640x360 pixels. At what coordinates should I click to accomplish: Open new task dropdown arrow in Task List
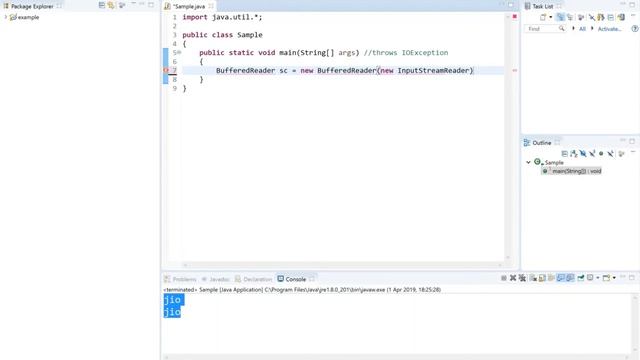[x=550, y=17]
